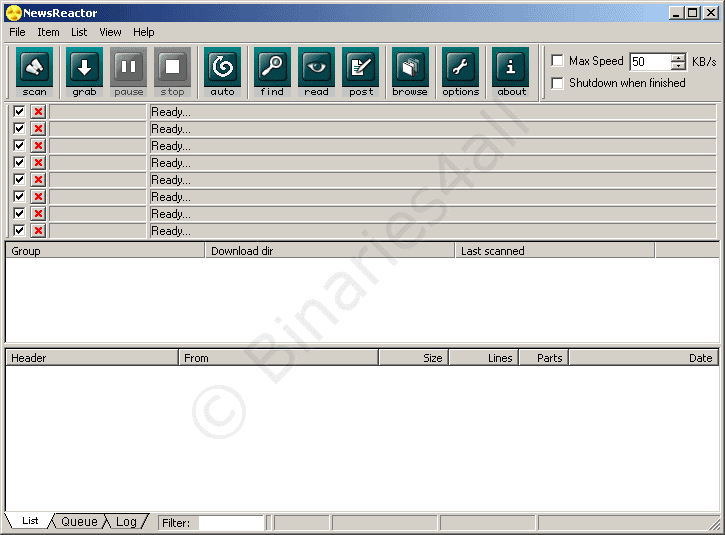The image size is (725, 535).
Task: Open the View menu
Action: 110,32
